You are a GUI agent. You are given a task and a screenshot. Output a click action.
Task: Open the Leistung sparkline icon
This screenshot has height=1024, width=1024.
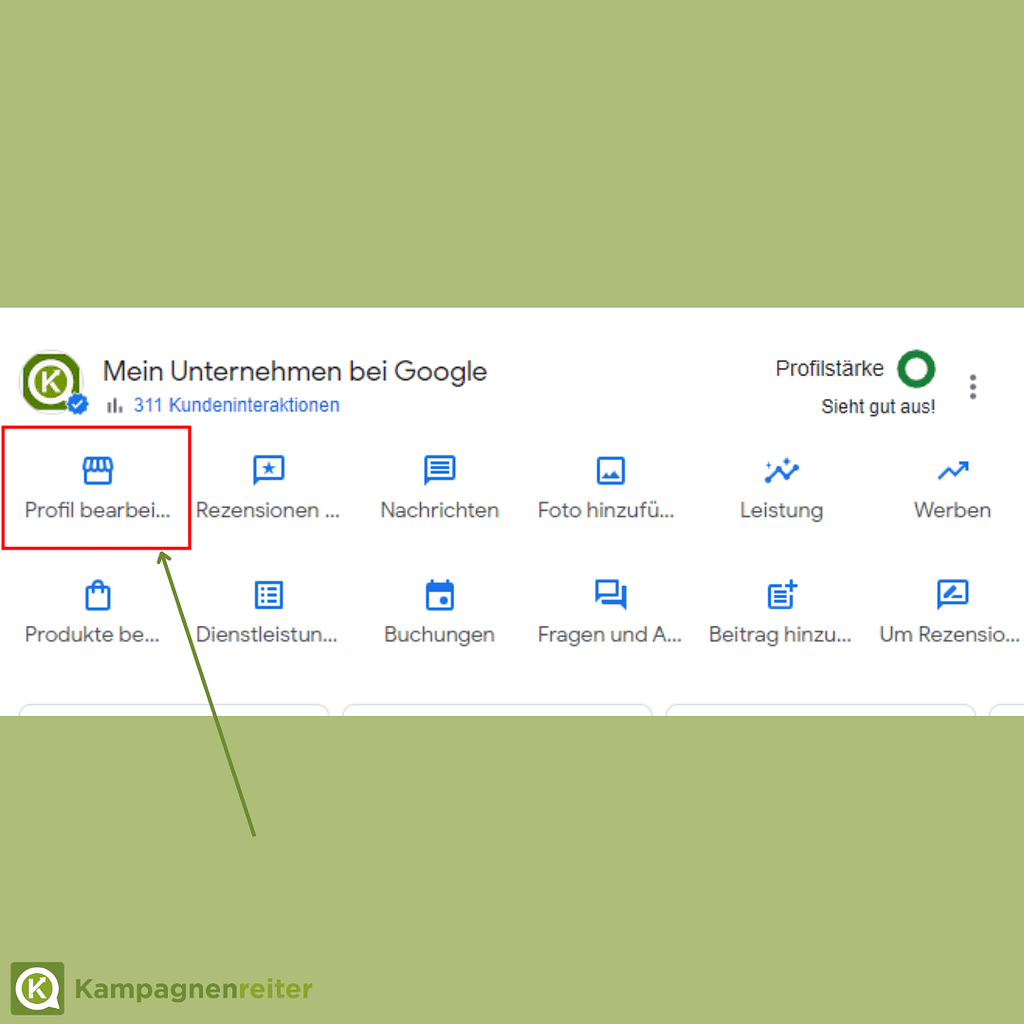[x=782, y=470]
